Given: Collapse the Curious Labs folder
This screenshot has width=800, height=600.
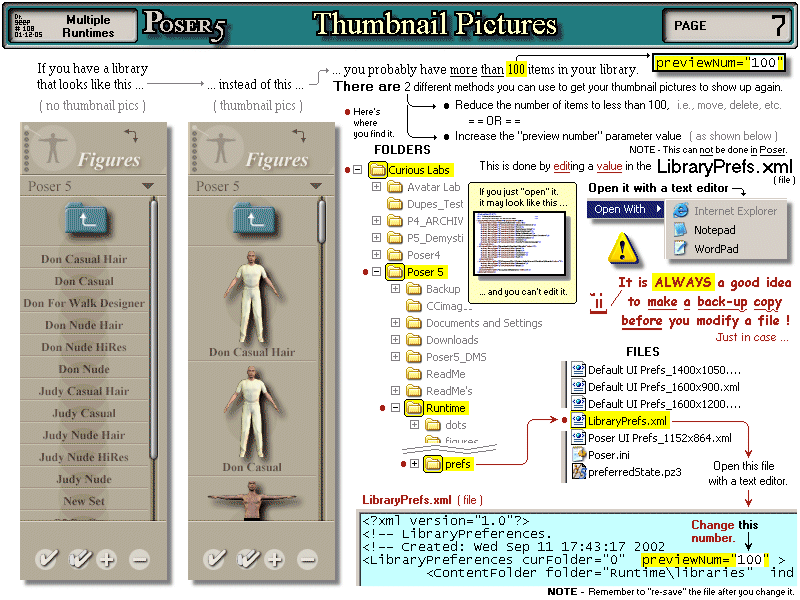Looking at the screenshot, I should click(358, 169).
